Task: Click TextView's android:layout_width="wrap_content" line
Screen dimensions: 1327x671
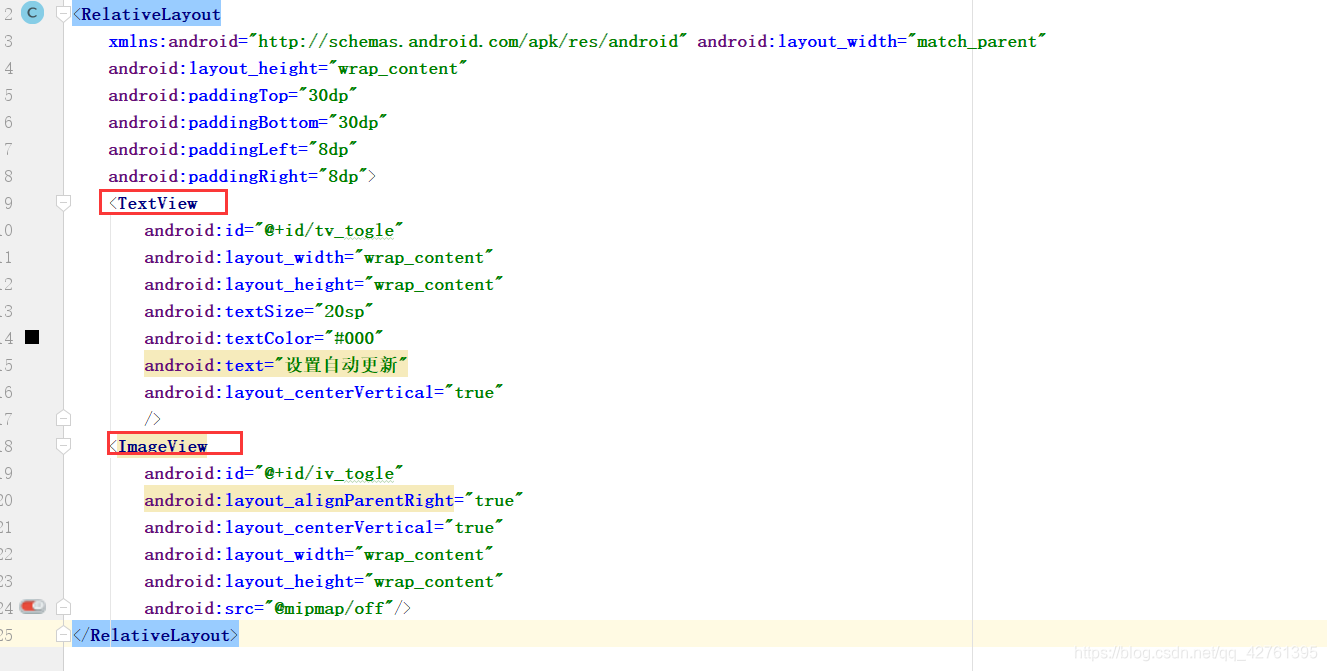Action: click(319, 257)
